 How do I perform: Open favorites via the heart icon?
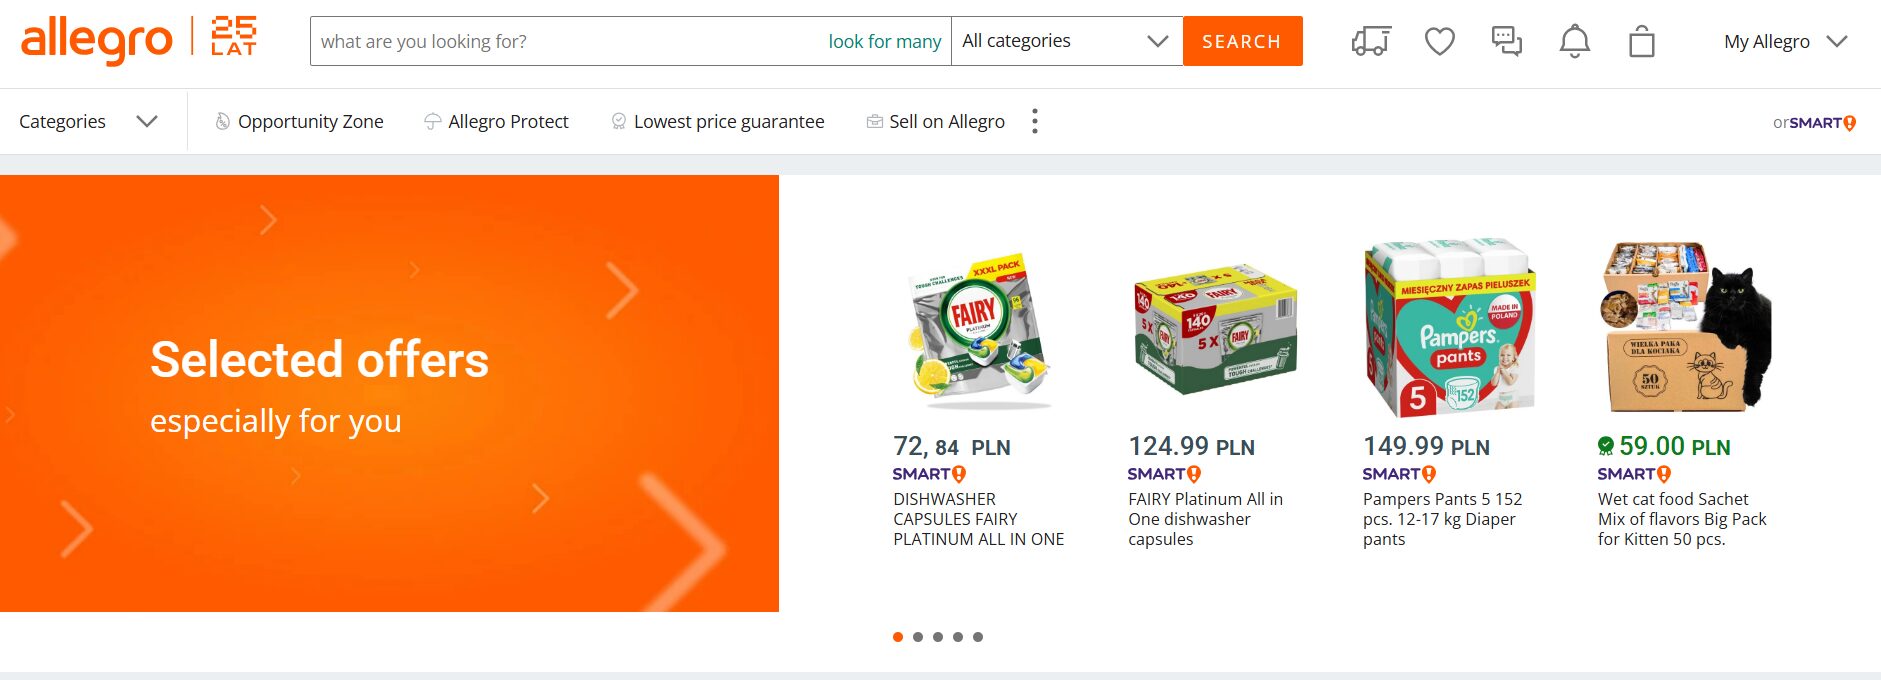coord(1439,41)
